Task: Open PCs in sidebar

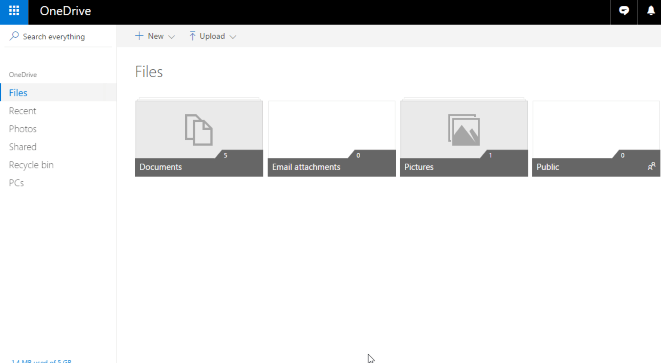Action: coord(16,183)
